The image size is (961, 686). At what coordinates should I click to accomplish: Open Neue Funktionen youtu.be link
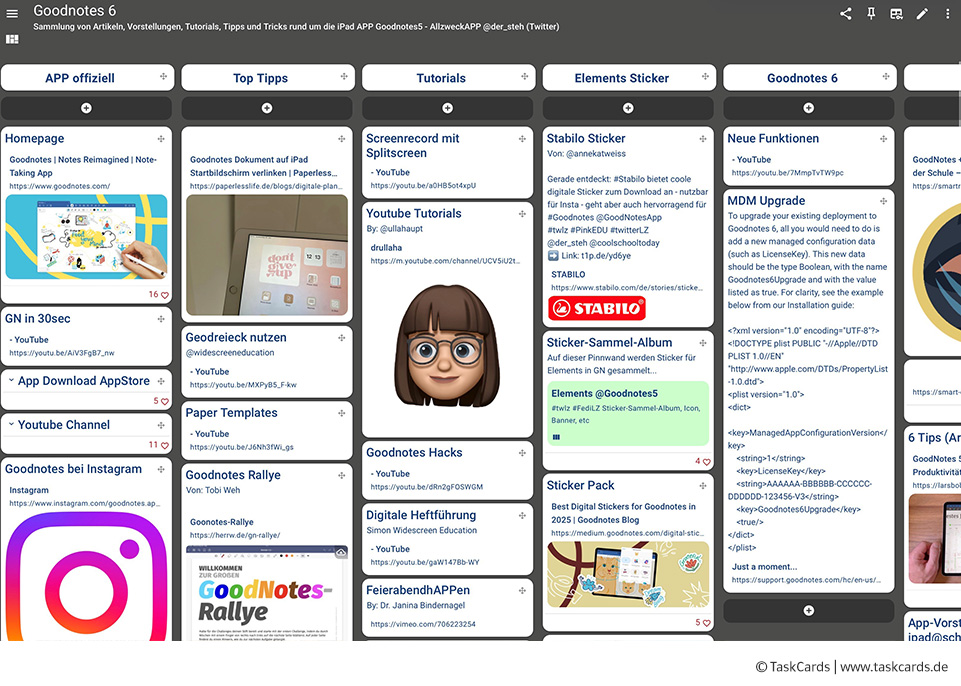[x=788, y=173]
